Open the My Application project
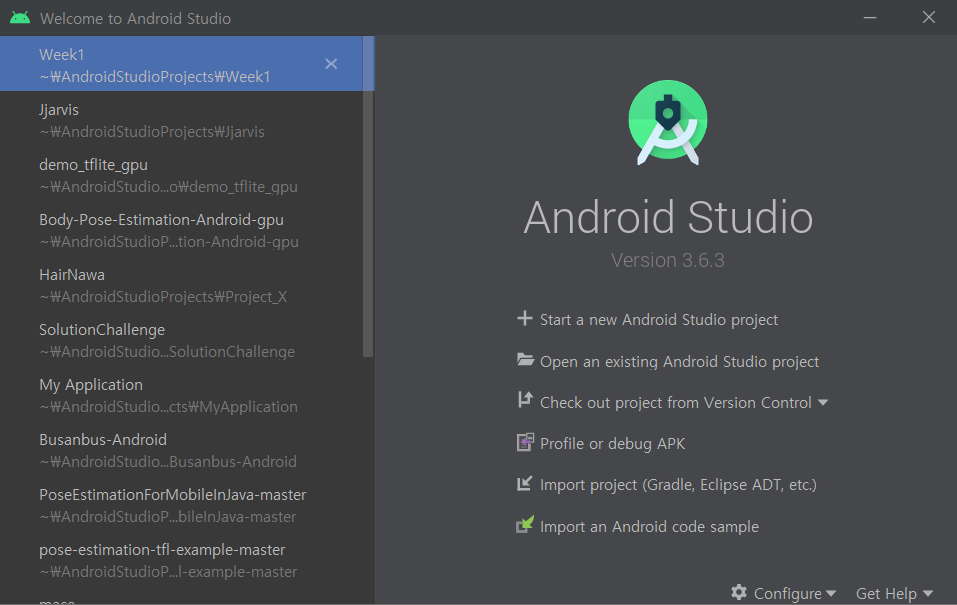Image resolution: width=957 pixels, height=605 pixels. click(x=181, y=395)
